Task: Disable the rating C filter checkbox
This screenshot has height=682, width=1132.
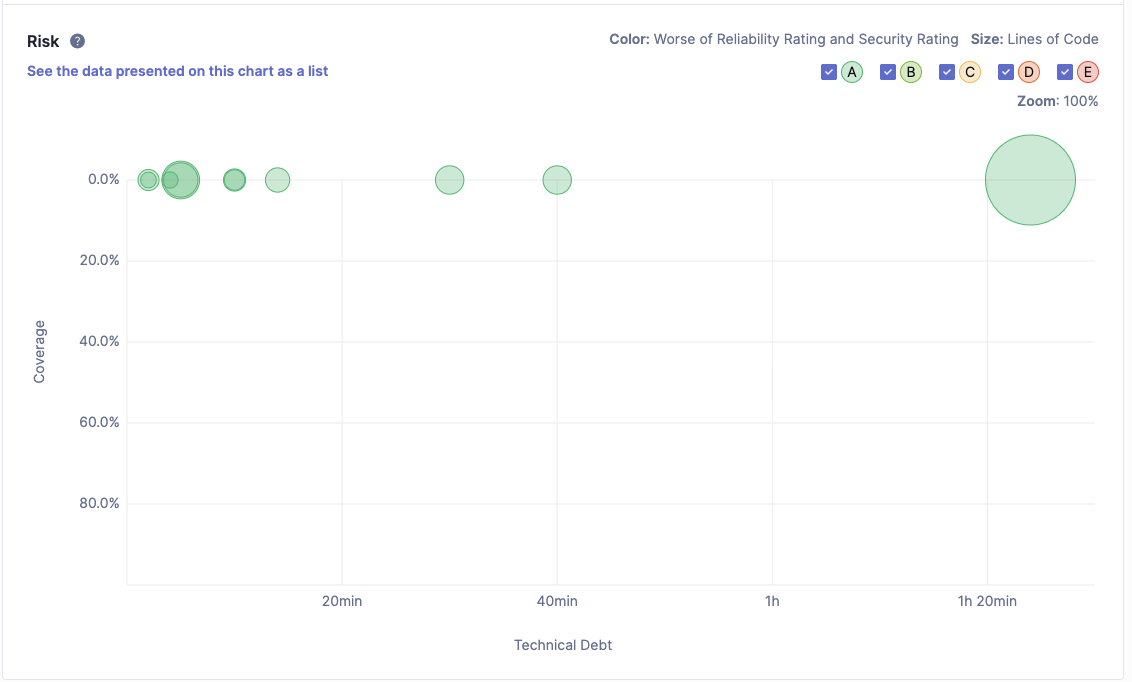Action: click(946, 72)
